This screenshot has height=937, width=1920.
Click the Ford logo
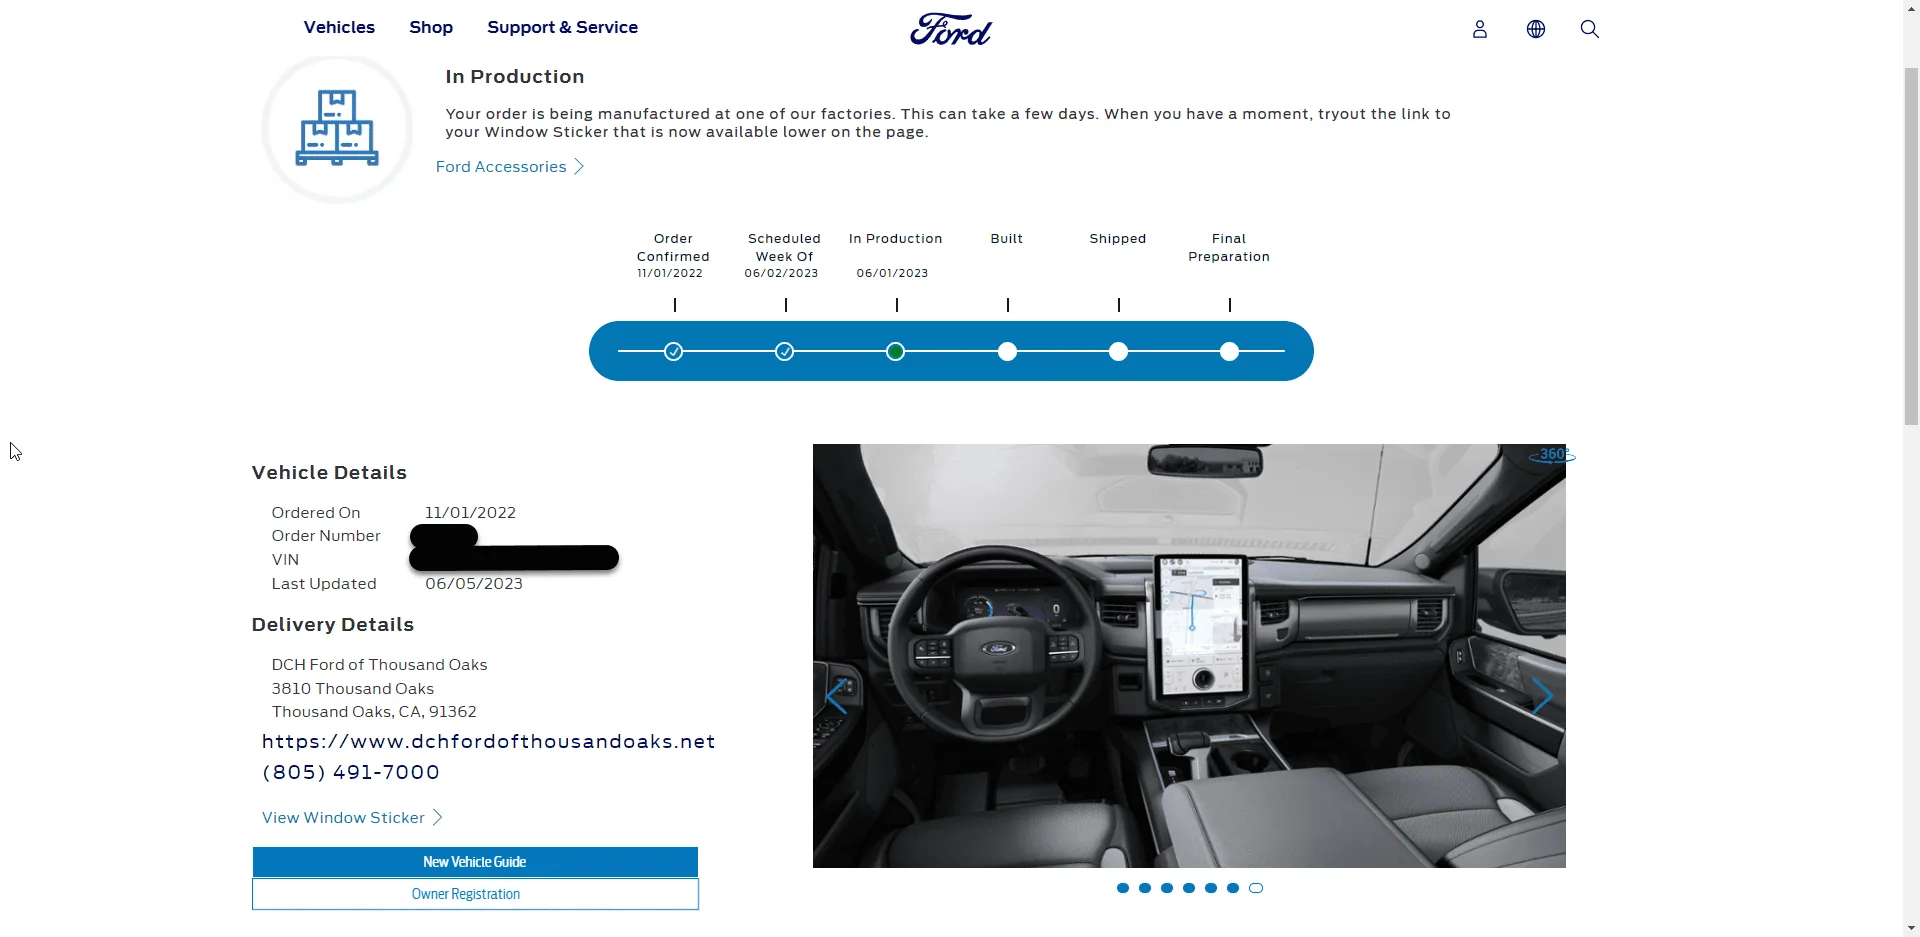950,30
